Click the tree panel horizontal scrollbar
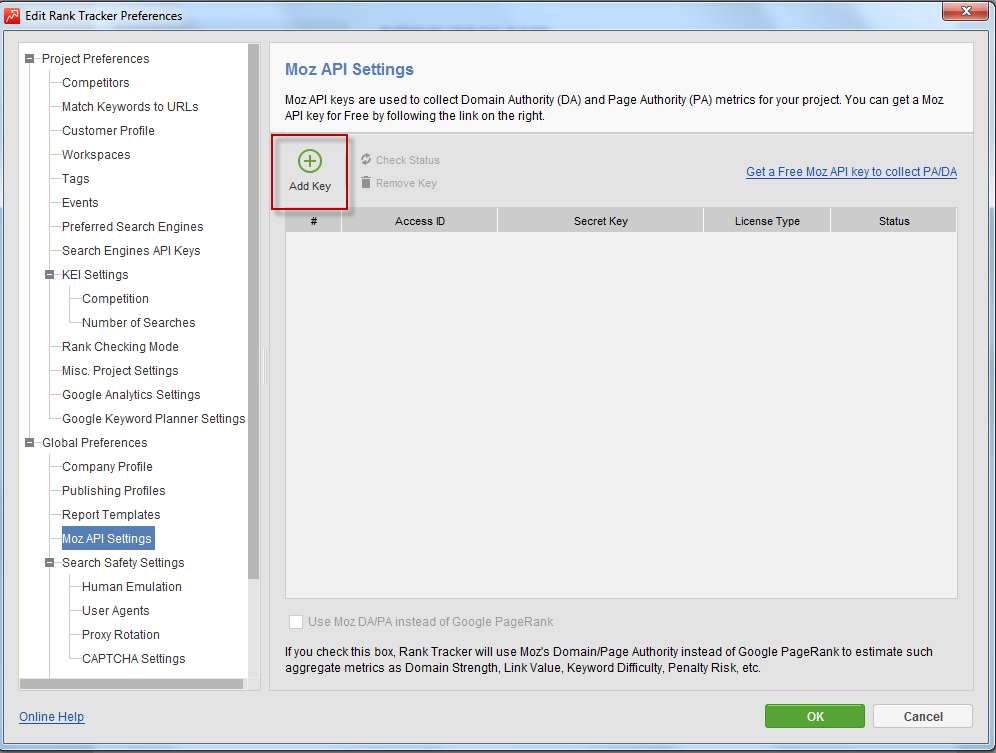Viewport: 996px width, 753px height. (131, 684)
